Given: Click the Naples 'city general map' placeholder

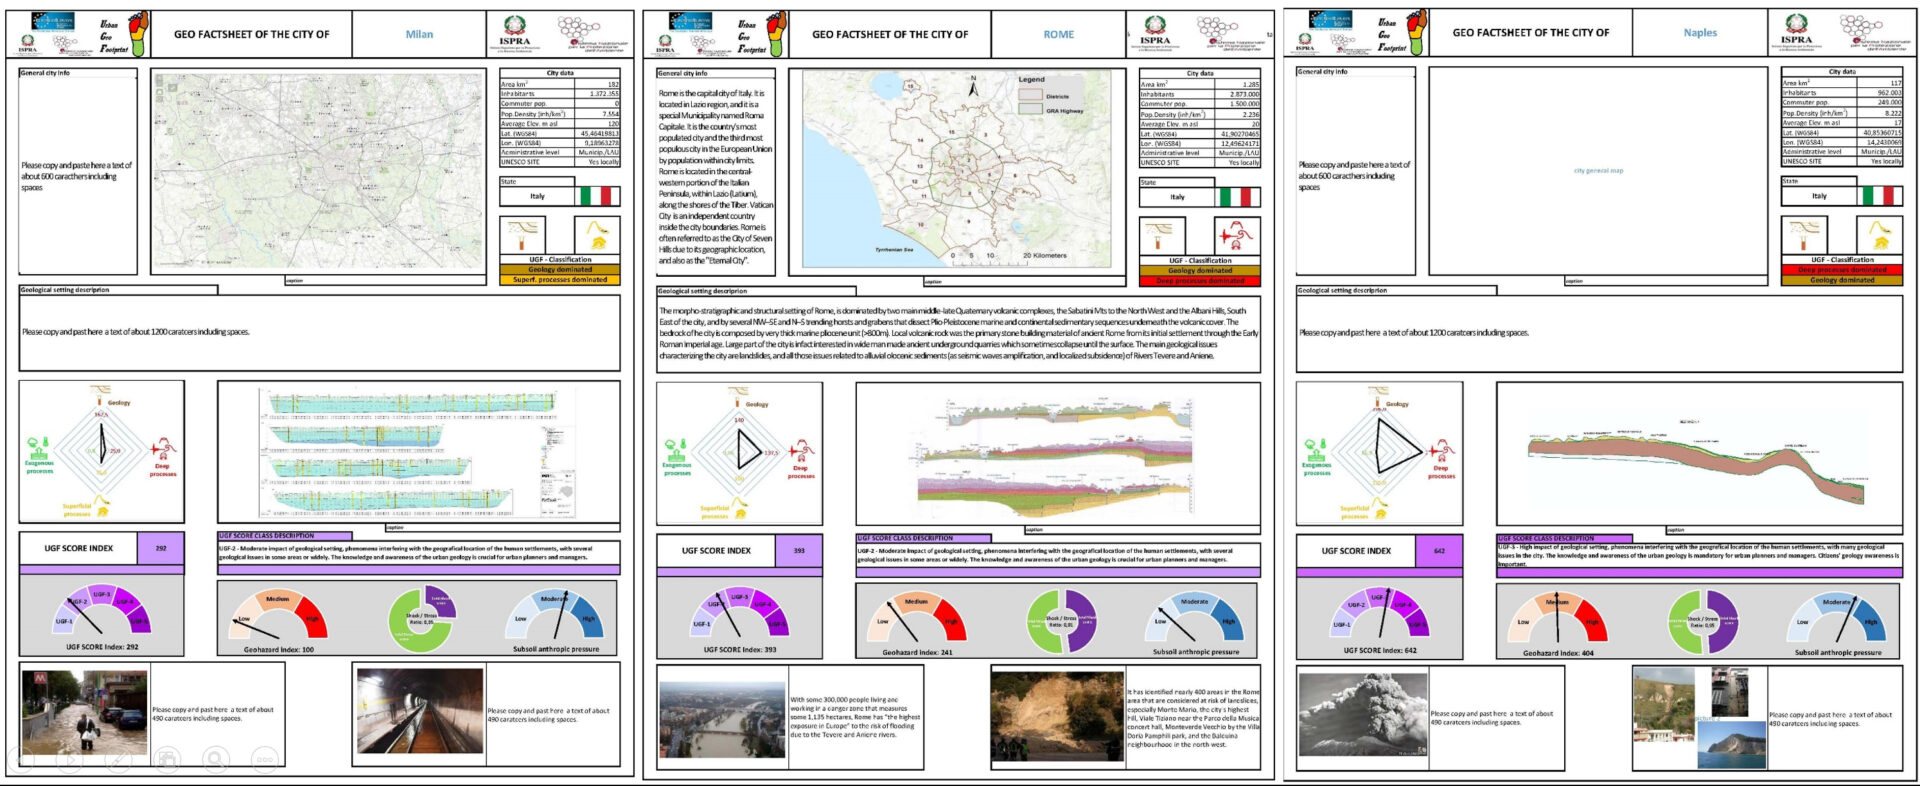Looking at the screenshot, I should click(x=1598, y=171).
